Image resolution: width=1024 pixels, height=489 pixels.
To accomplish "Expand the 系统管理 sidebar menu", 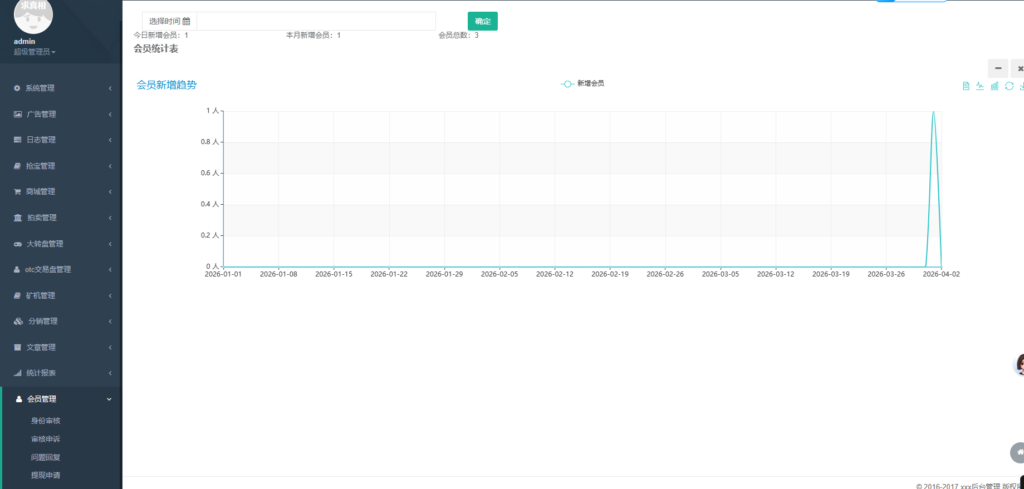I will [60, 88].
